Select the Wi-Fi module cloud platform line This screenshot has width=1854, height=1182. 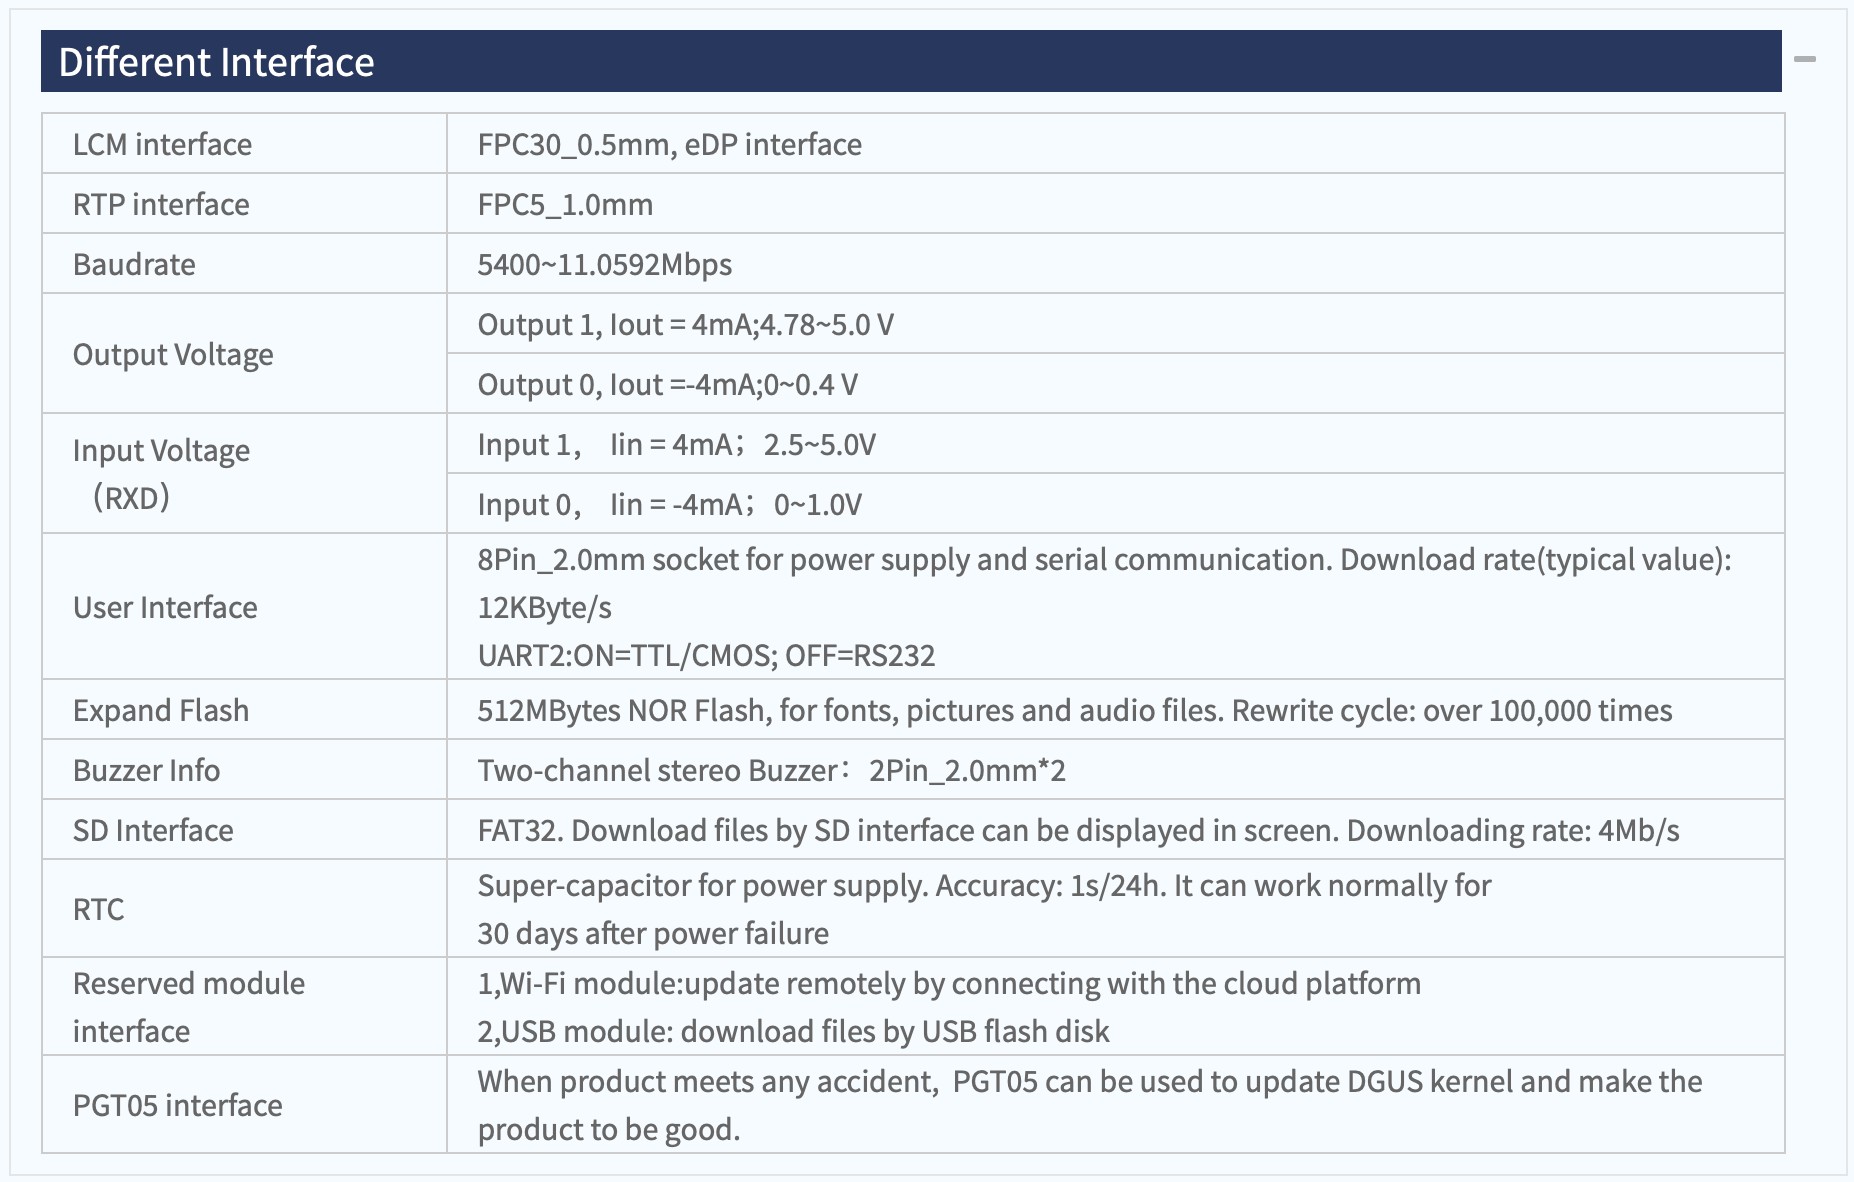(949, 983)
